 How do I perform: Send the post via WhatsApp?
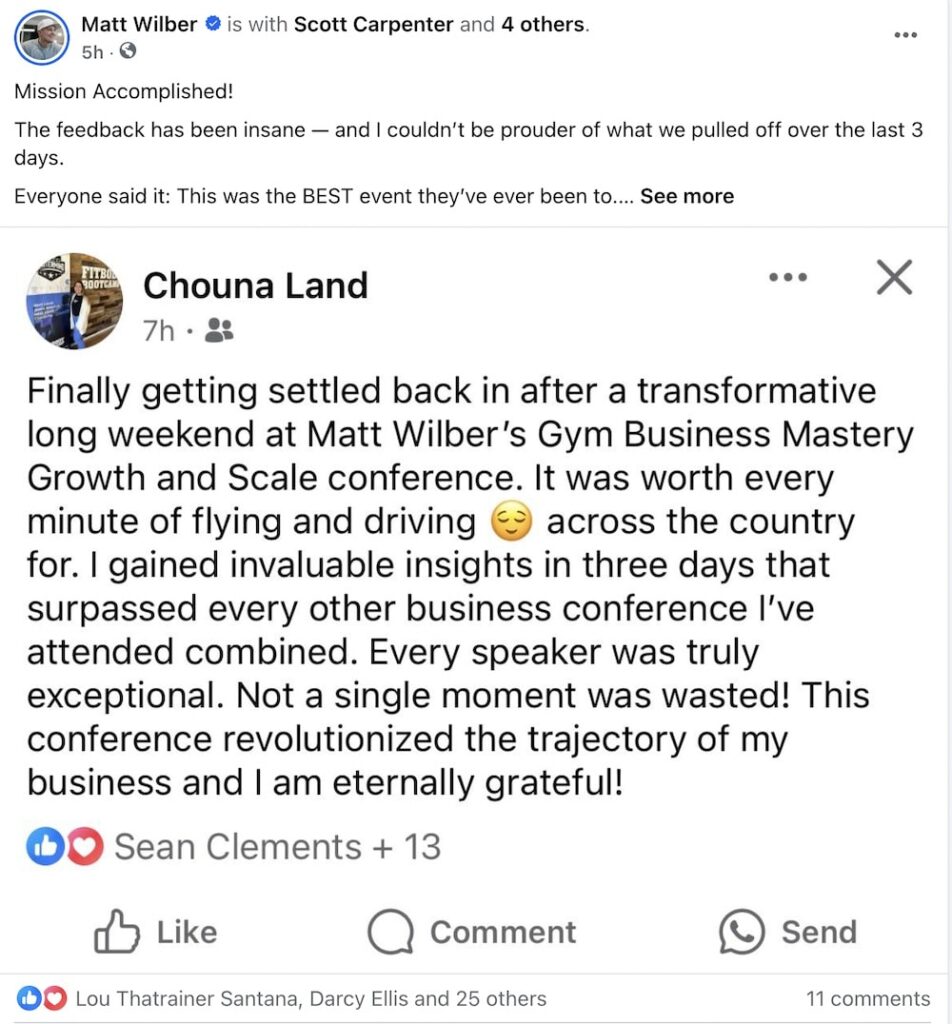(x=787, y=932)
